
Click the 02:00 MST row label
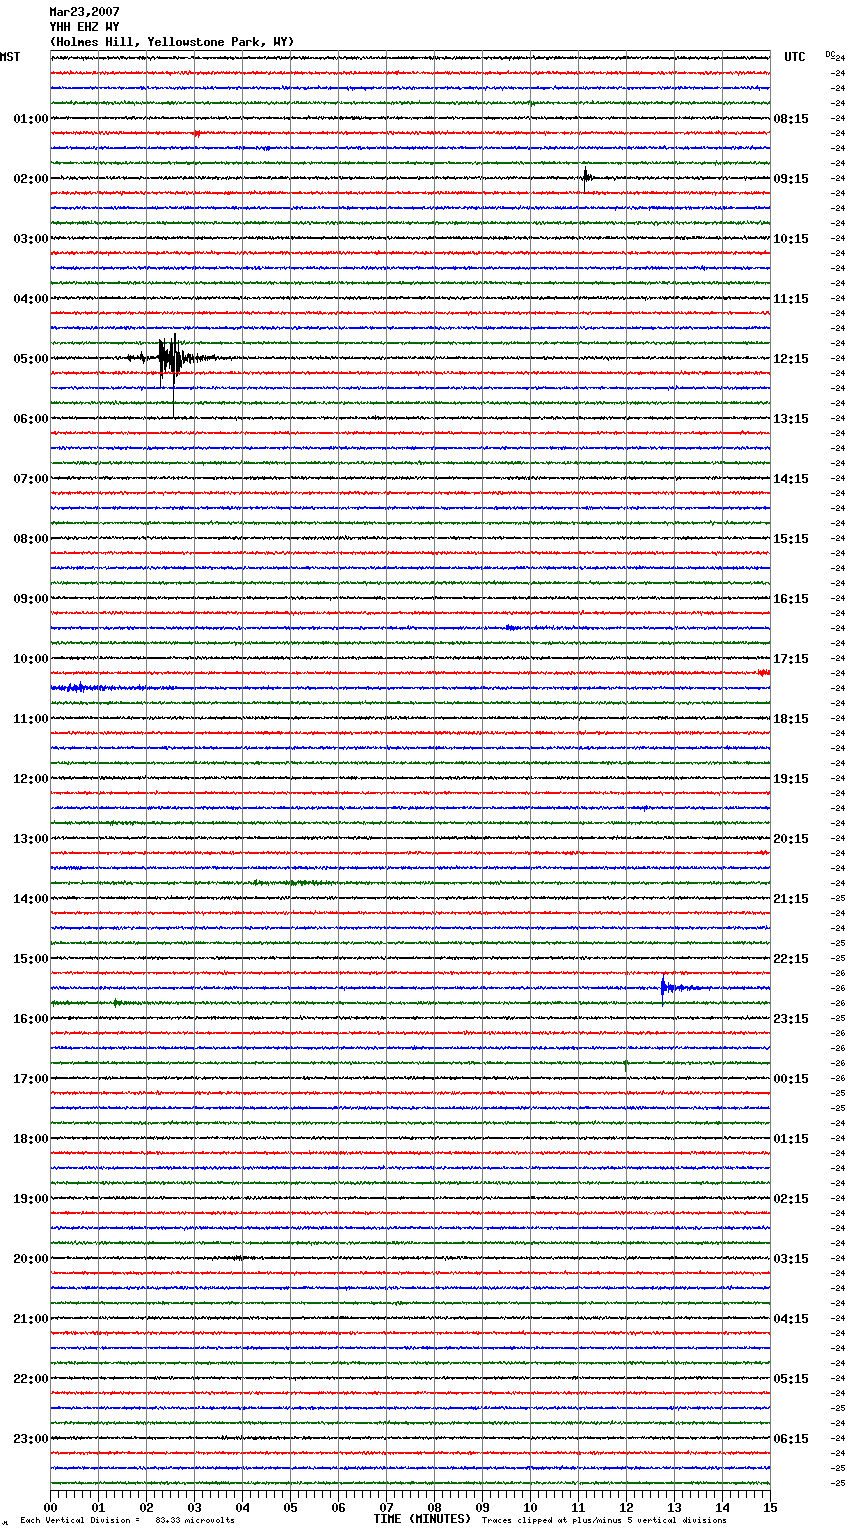[x=31, y=179]
